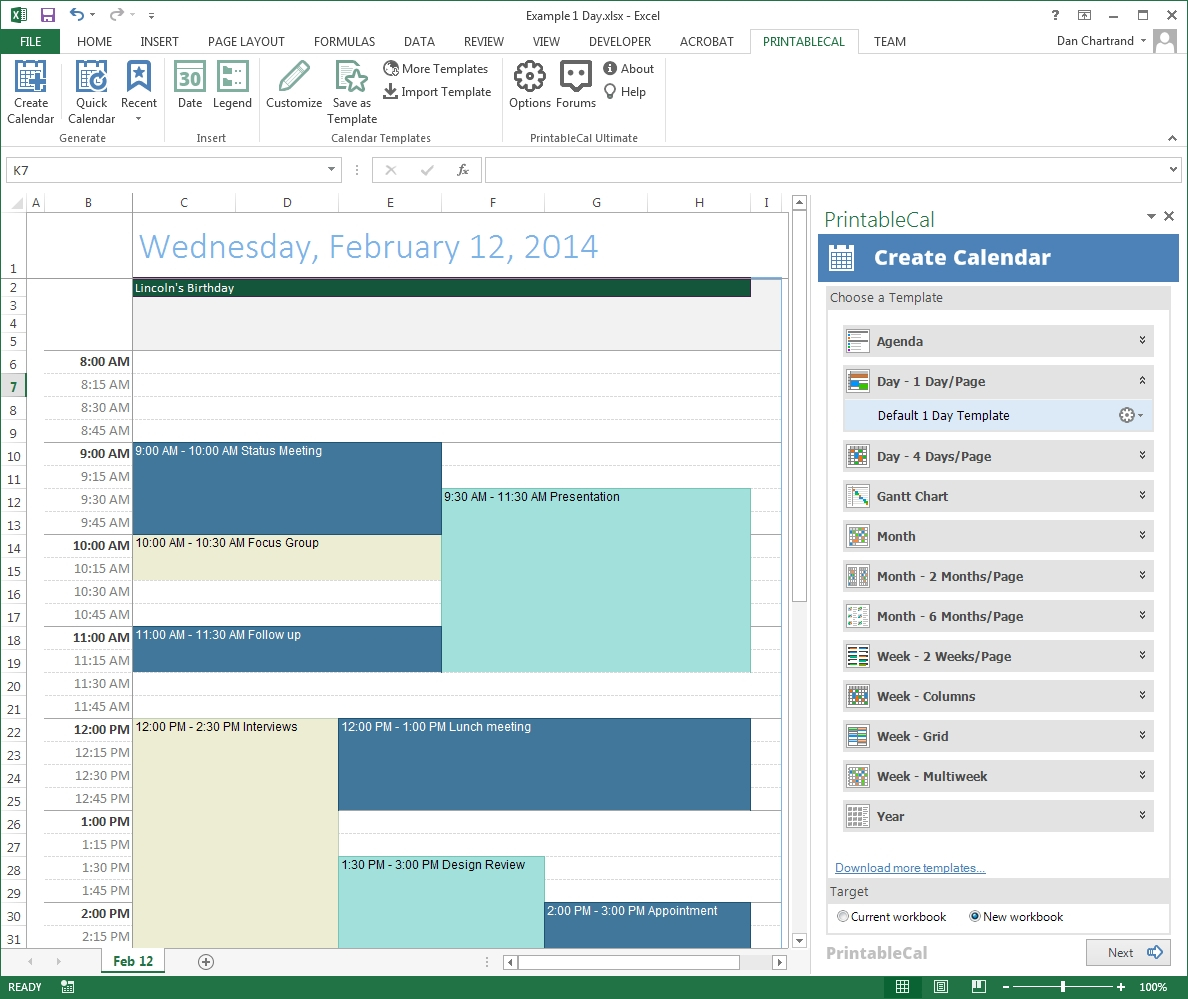Switch to Page Layout view in status bar
Viewport: 1188px width, 999px height.
click(x=940, y=986)
